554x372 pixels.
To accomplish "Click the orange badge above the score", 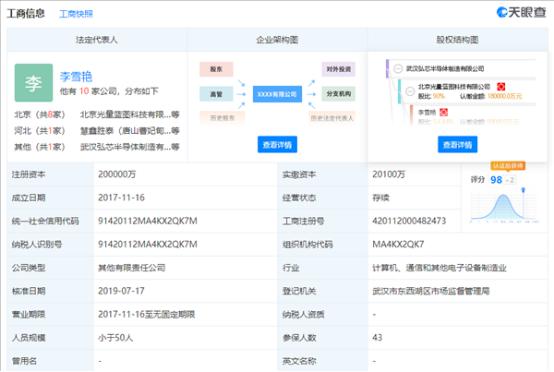I will click(508, 165).
